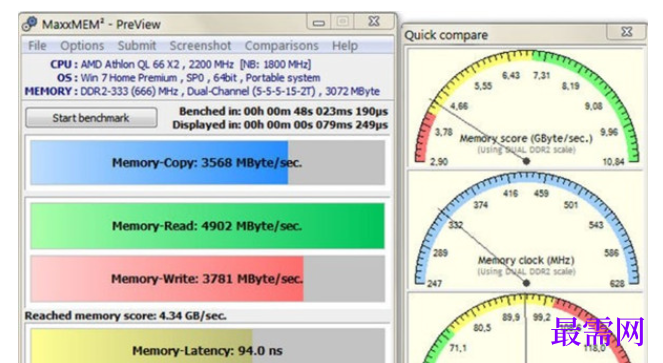Click the Memory score gauge needle pivot
This screenshot has height=363, width=663.
click(x=526, y=161)
